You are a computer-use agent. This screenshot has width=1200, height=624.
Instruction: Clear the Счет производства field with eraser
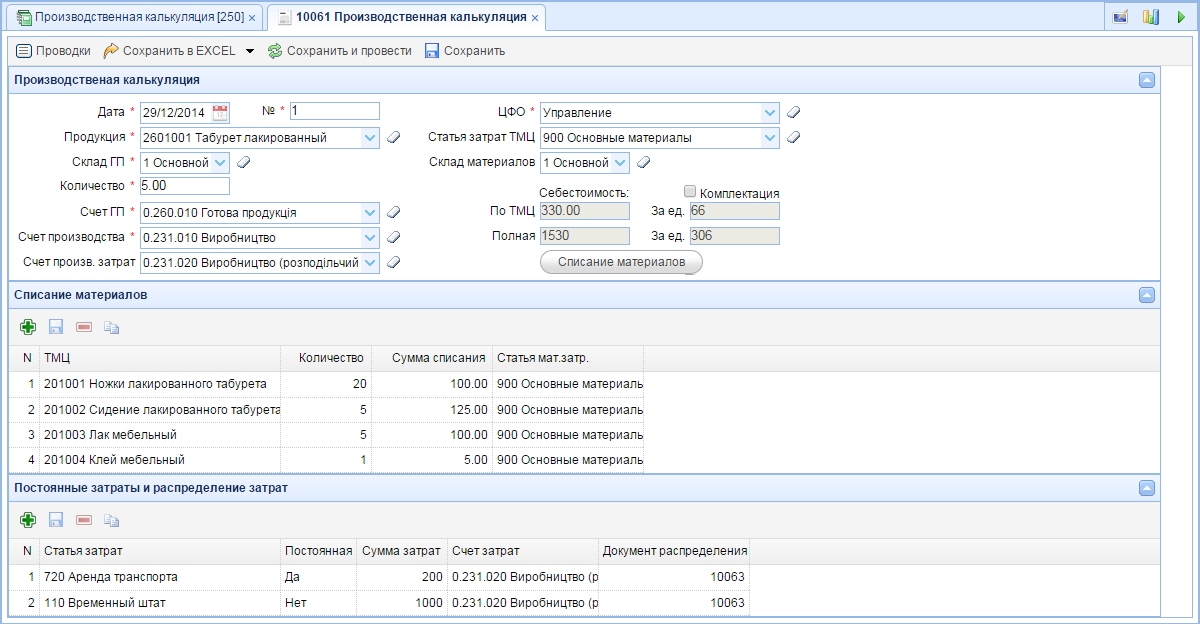pos(394,237)
